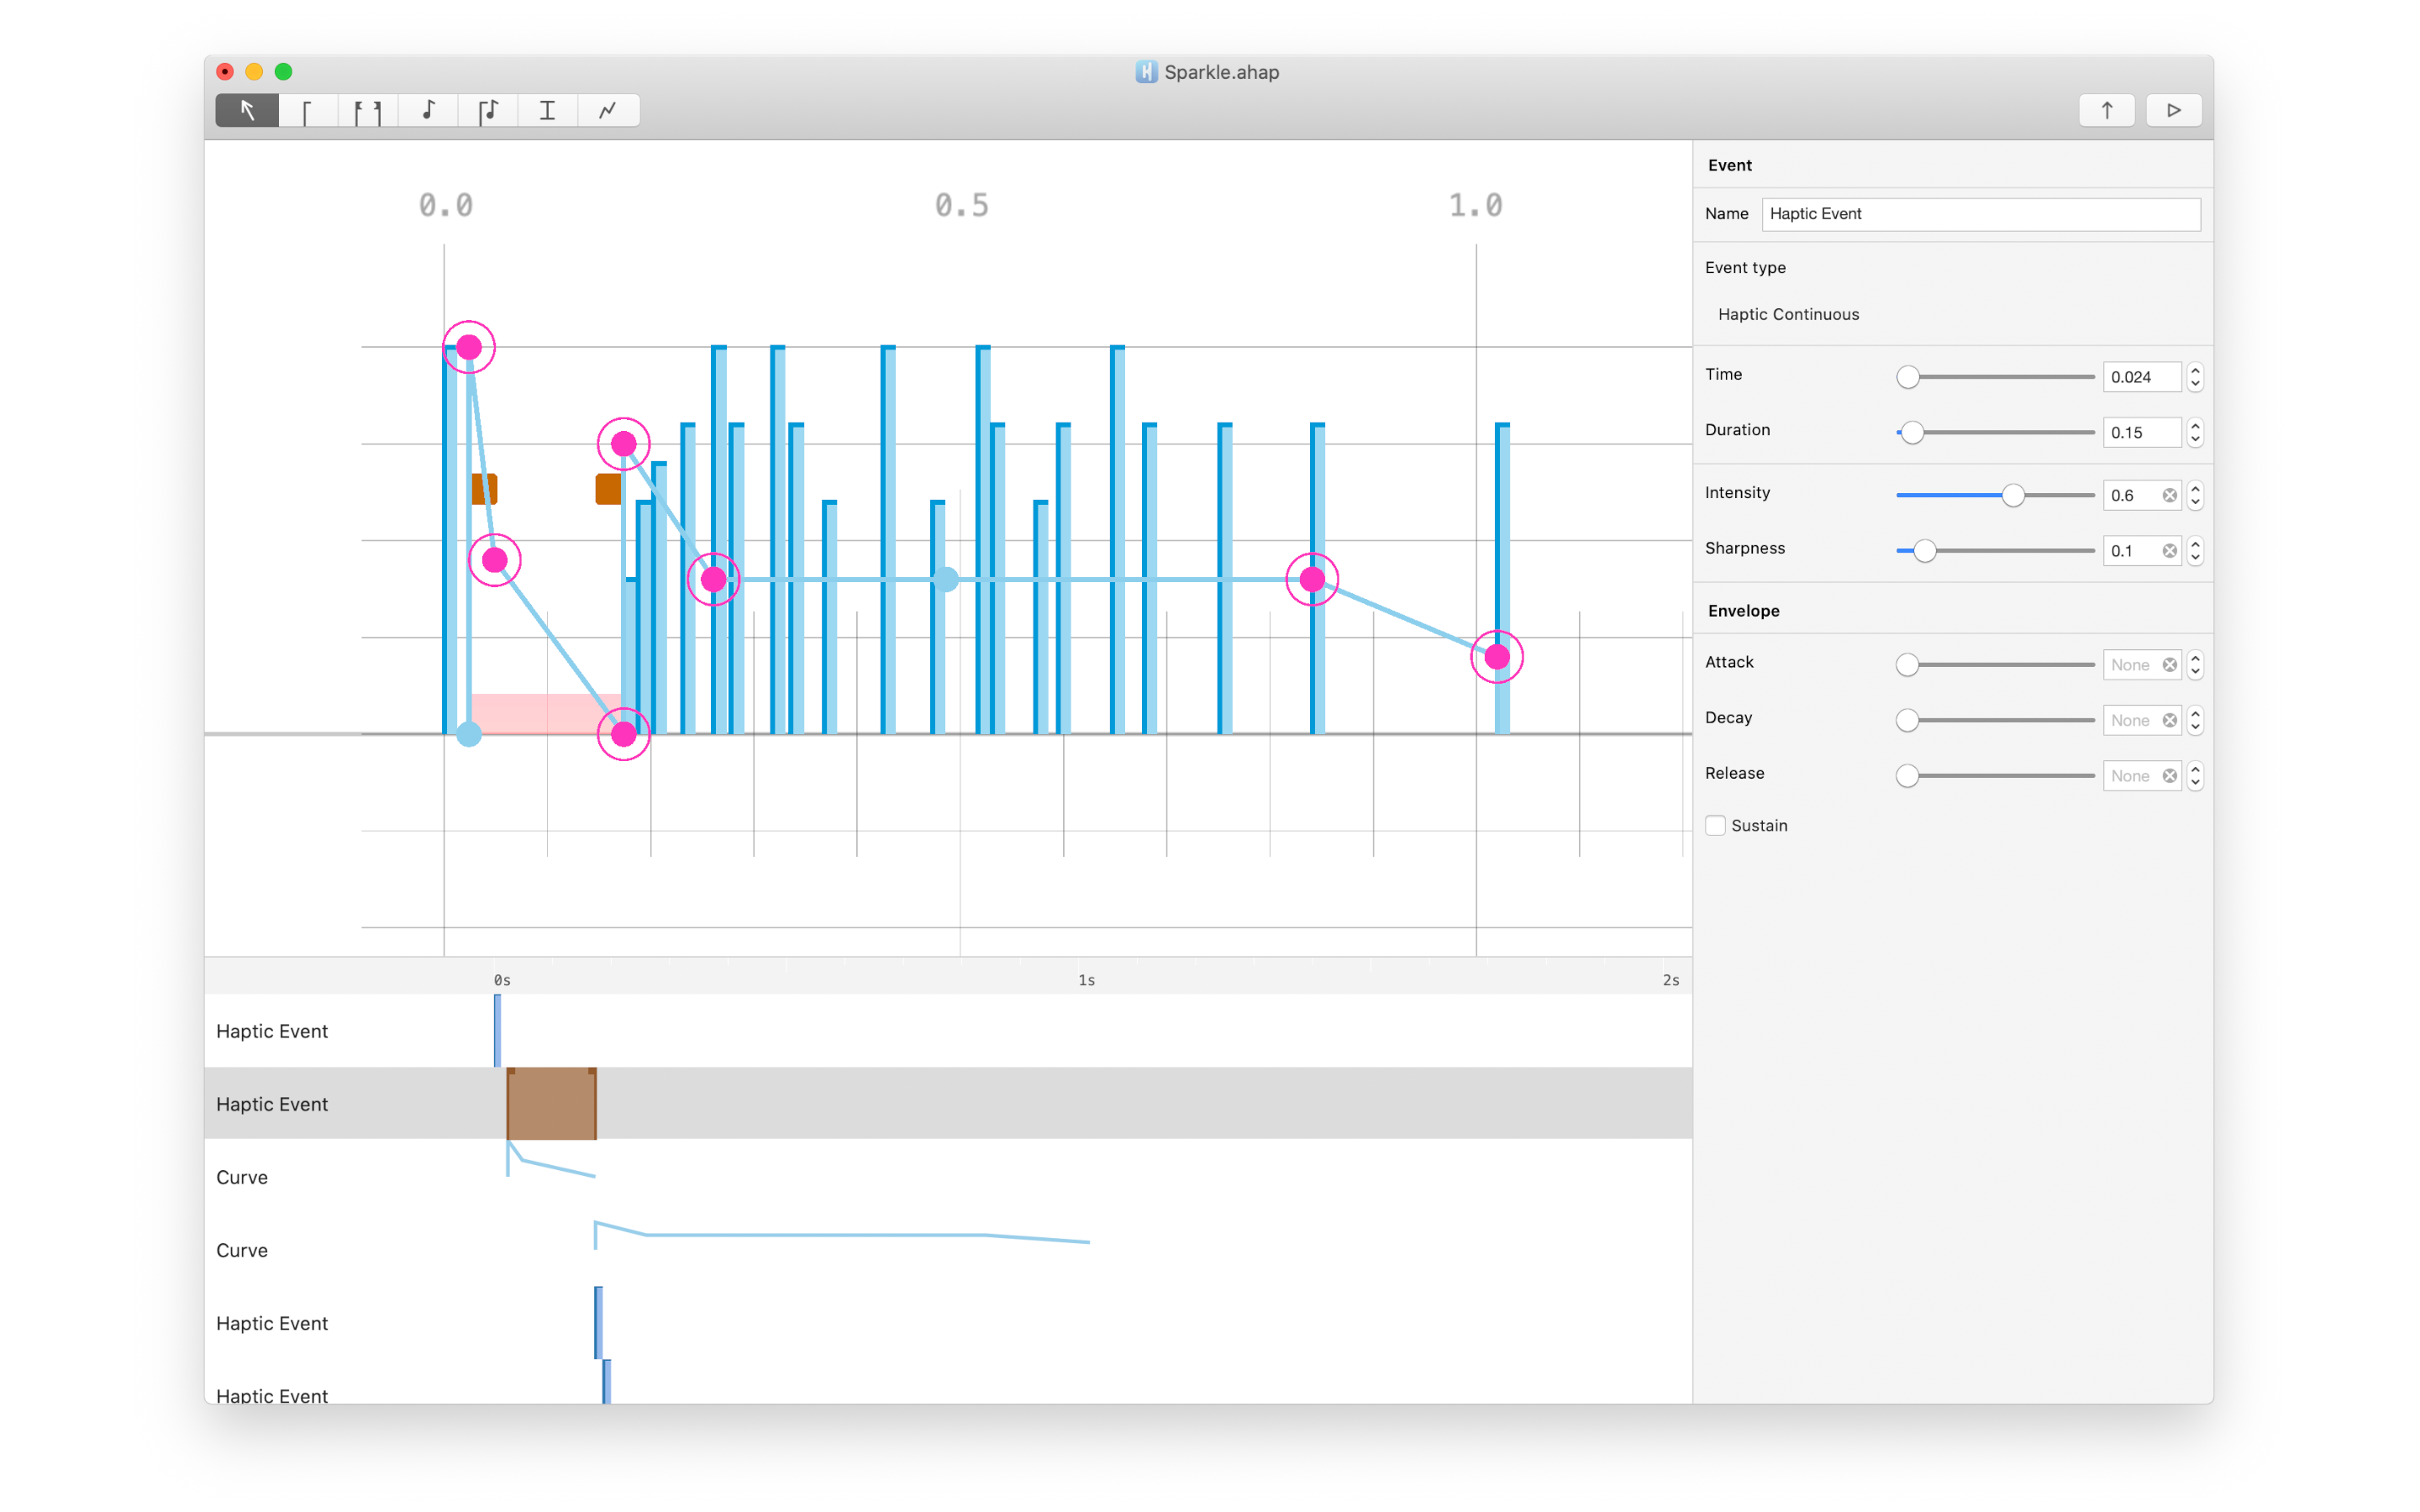
Task: Click the Attack value stepper arrows
Action: point(2195,665)
